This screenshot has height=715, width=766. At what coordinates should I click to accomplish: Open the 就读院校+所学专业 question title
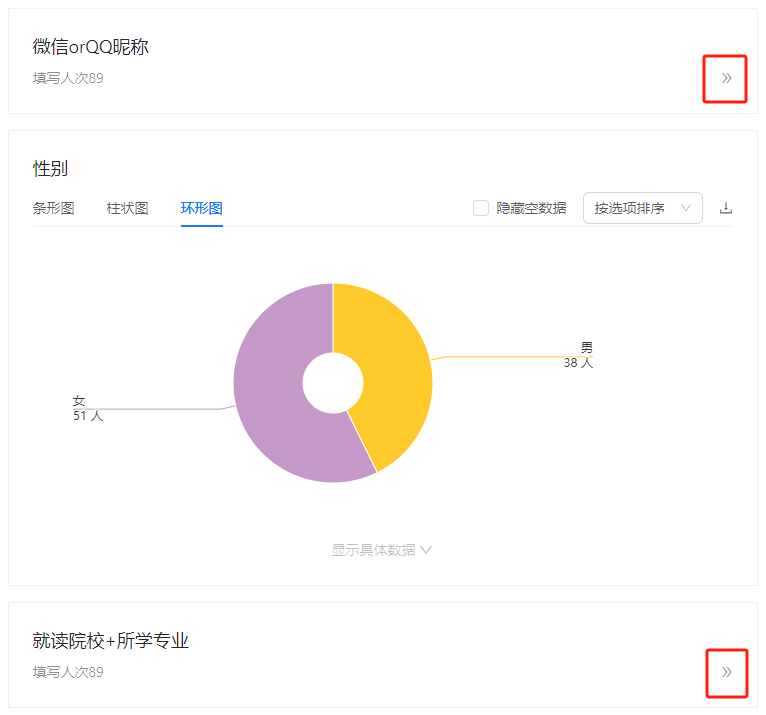point(110,641)
